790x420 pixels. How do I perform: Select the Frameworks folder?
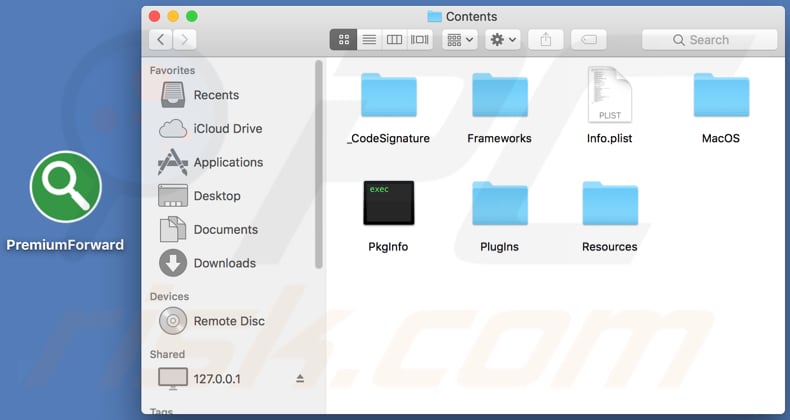click(499, 95)
